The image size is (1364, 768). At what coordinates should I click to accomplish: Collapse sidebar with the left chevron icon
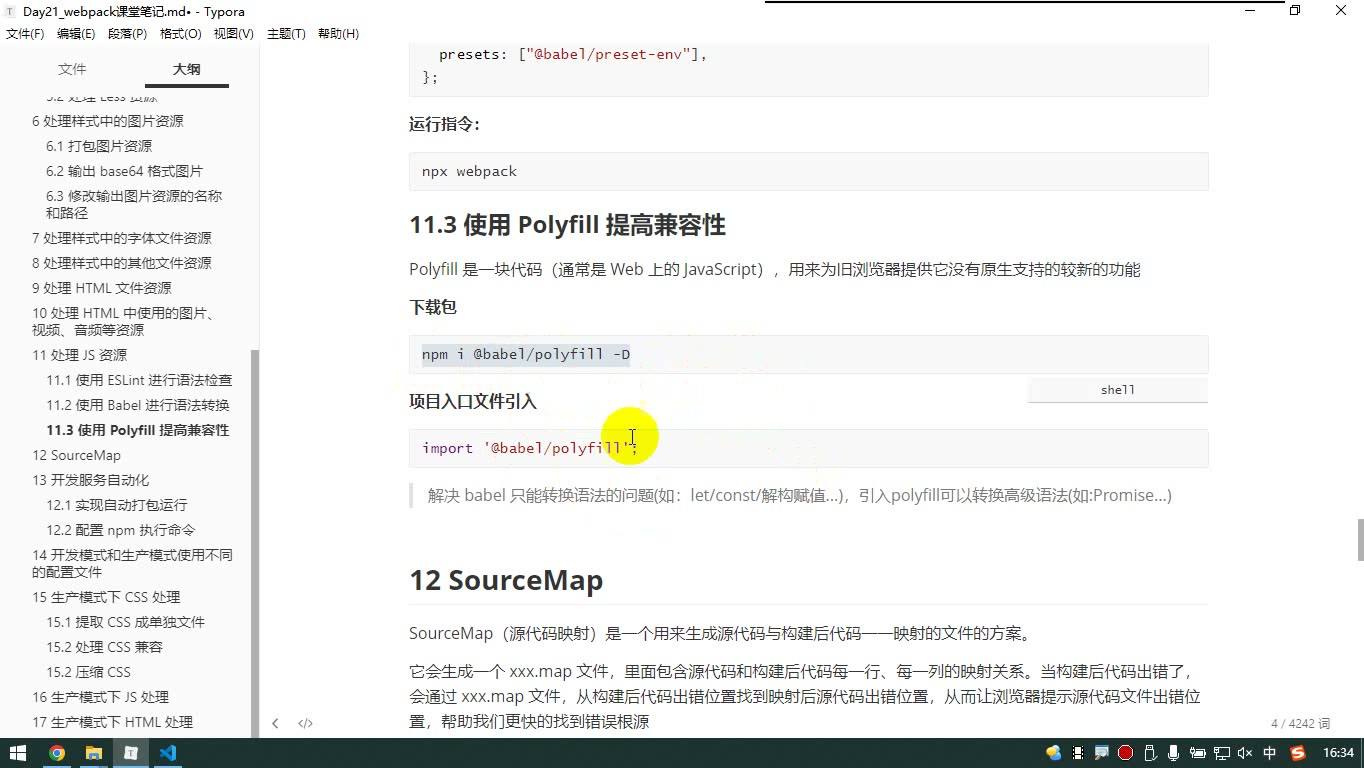(275, 723)
